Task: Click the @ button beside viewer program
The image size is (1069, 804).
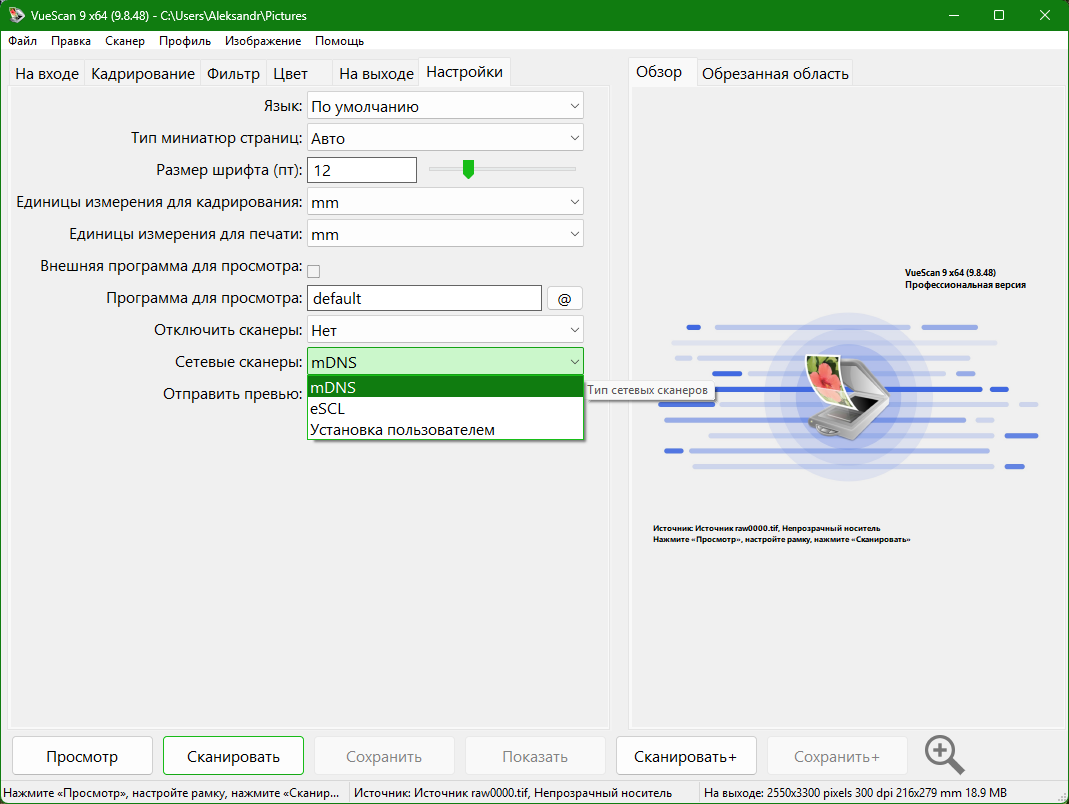Action: click(x=564, y=298)
